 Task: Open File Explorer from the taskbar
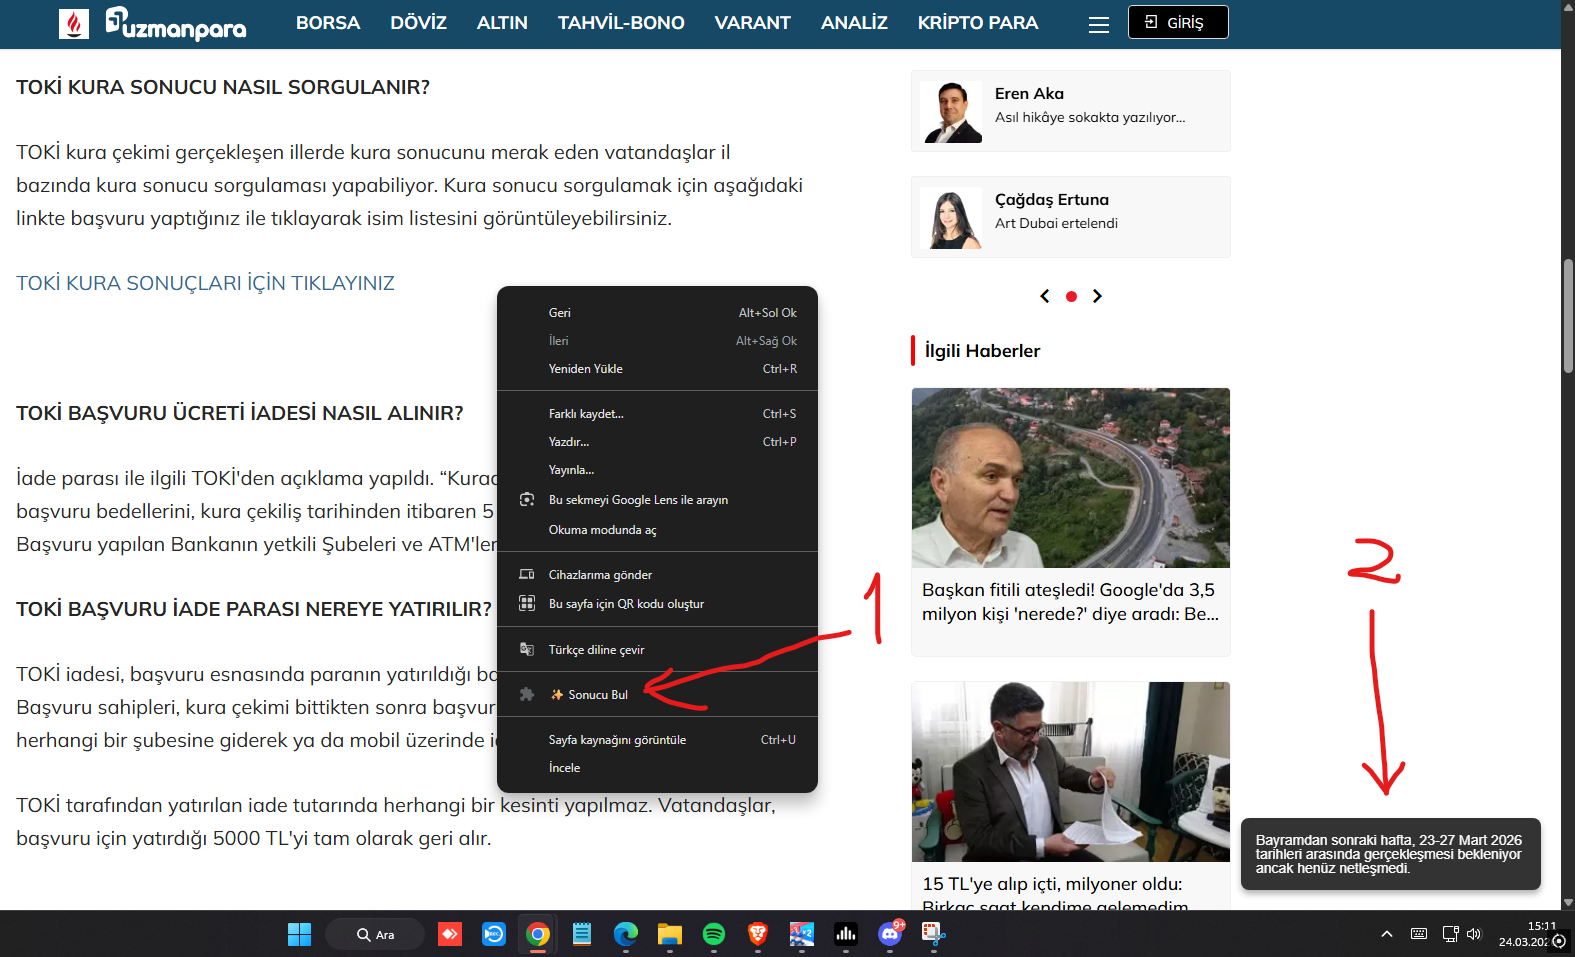(670, 934)
